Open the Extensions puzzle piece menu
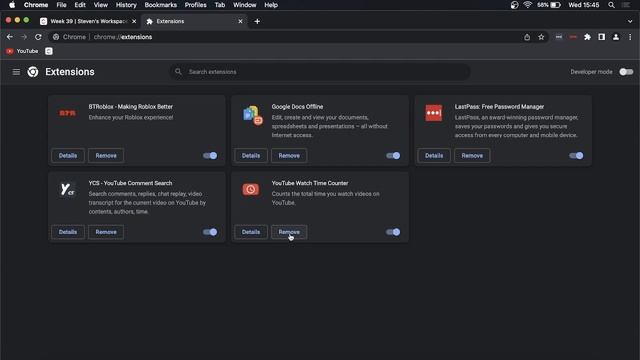640x360 pixels. [x=587, y=37]
